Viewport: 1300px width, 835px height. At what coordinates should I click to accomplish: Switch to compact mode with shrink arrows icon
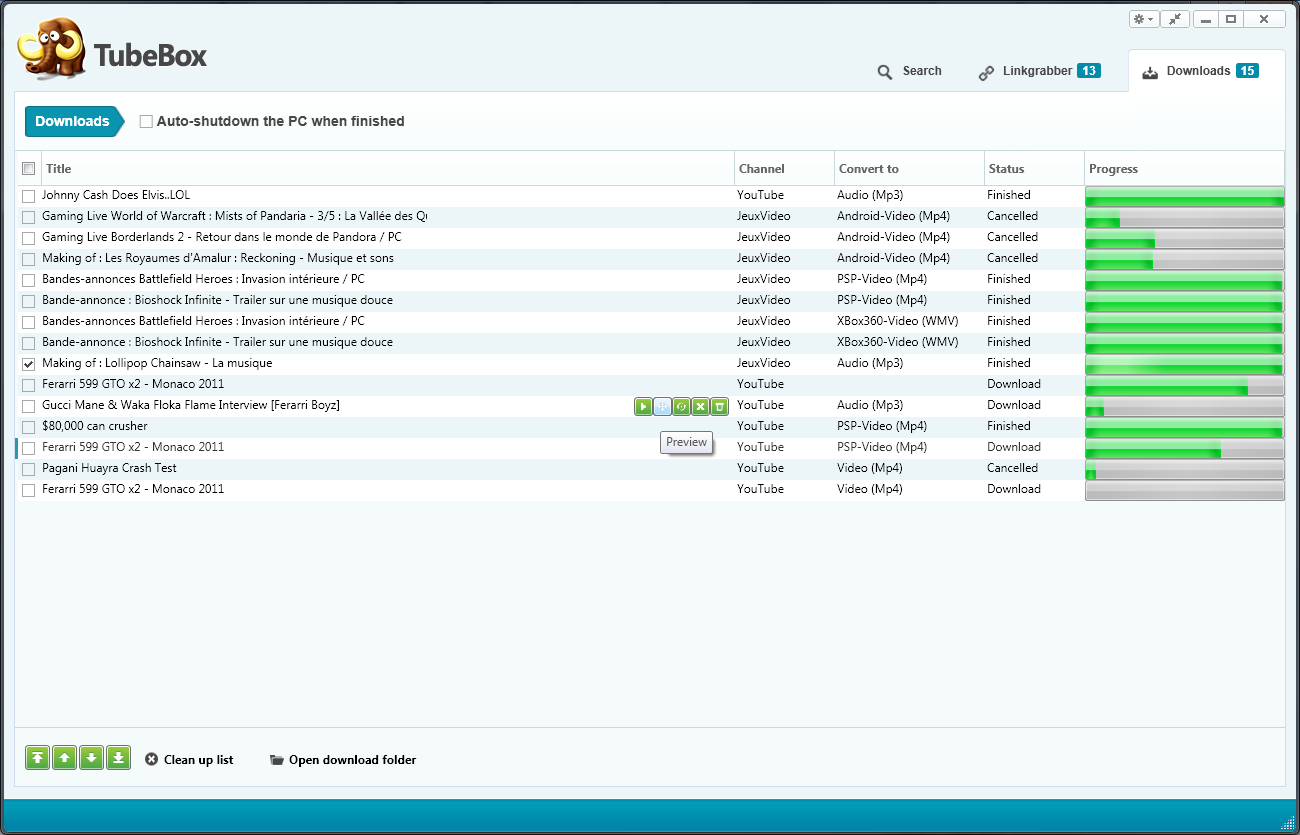(1175, 19)
